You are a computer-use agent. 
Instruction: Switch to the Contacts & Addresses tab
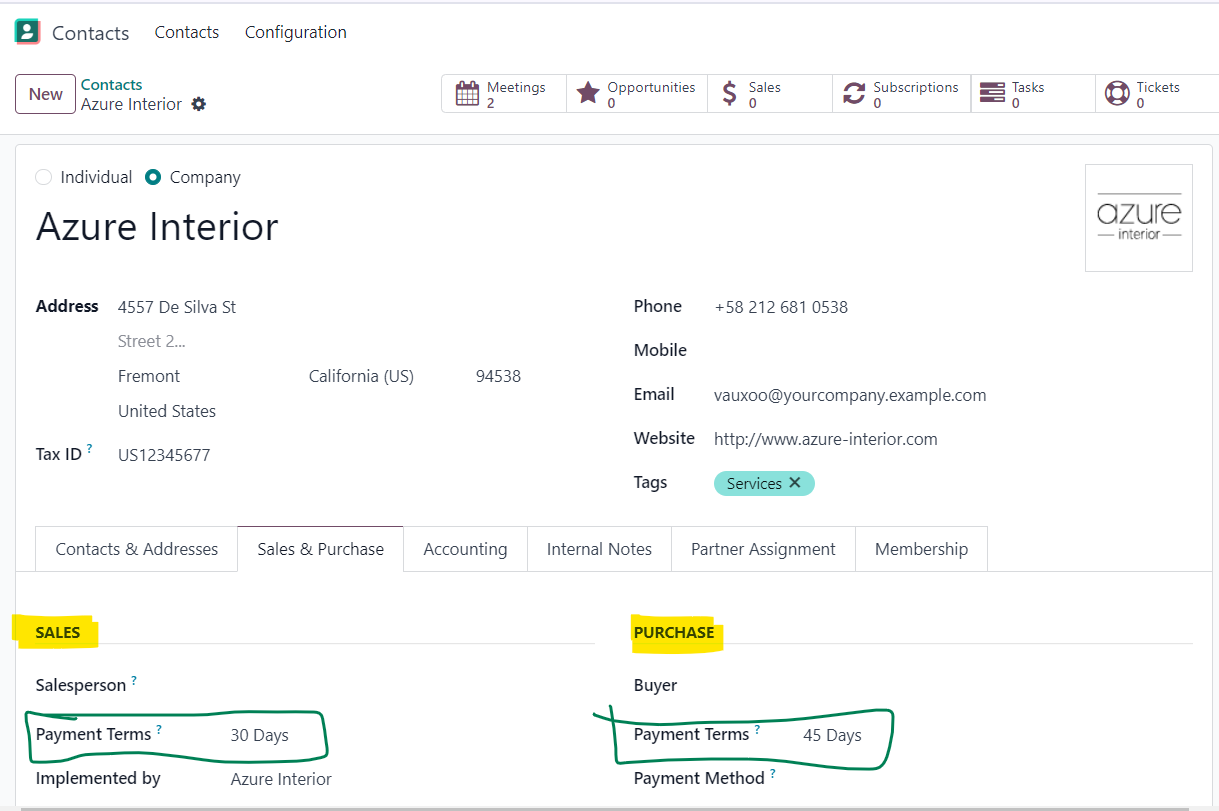[x=137, y=549]
